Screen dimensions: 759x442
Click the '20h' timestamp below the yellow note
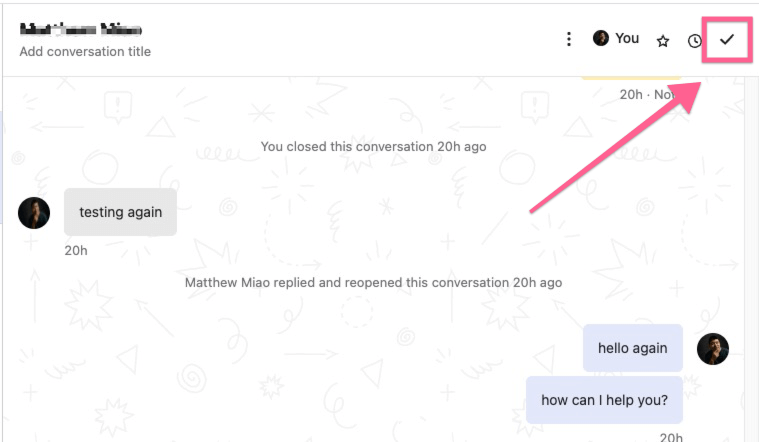631,95
